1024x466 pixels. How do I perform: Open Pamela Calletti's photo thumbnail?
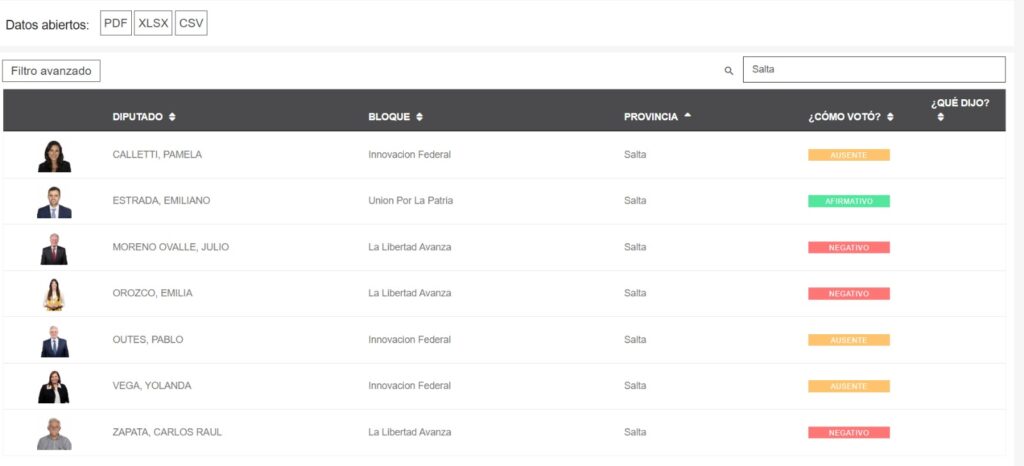[54, 156]
